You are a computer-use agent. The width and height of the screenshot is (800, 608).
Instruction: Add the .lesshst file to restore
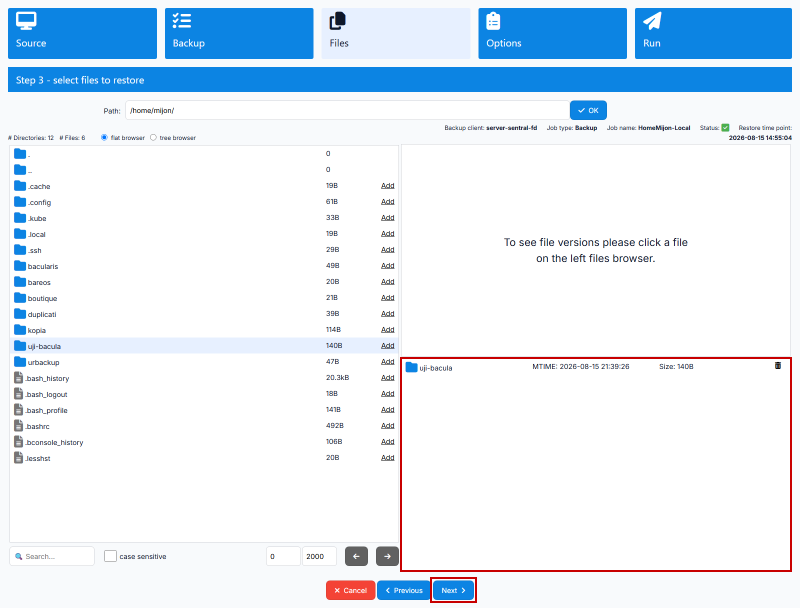click(388, 458)
